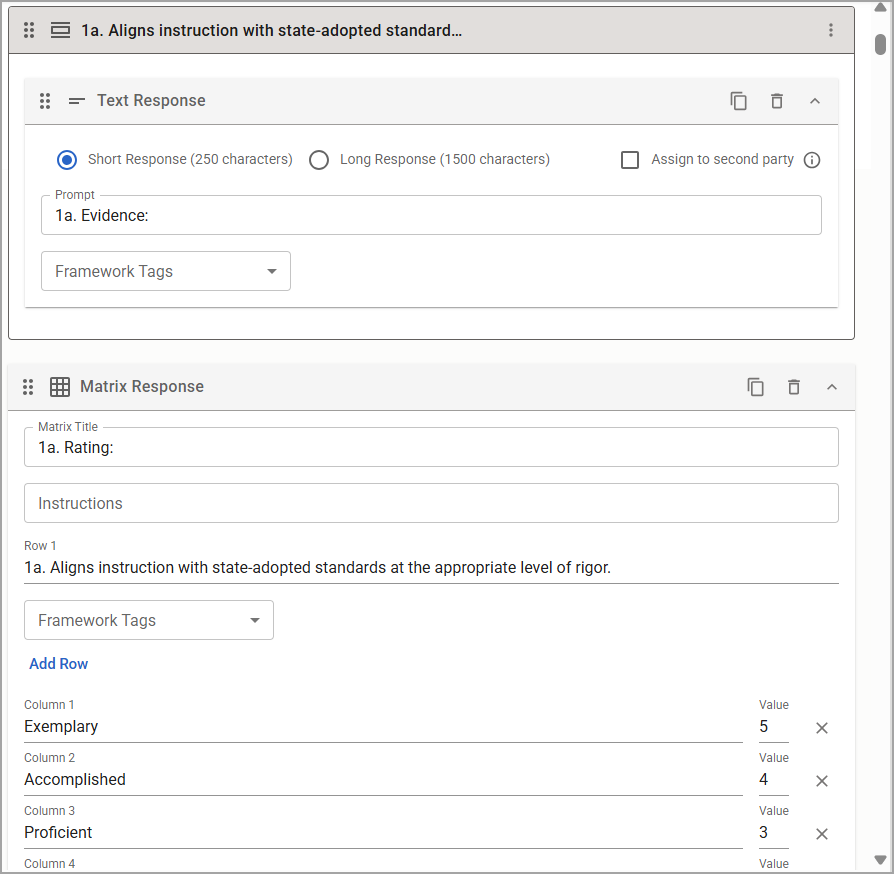Click the drag handle of Matrix Response

[28, 387]
